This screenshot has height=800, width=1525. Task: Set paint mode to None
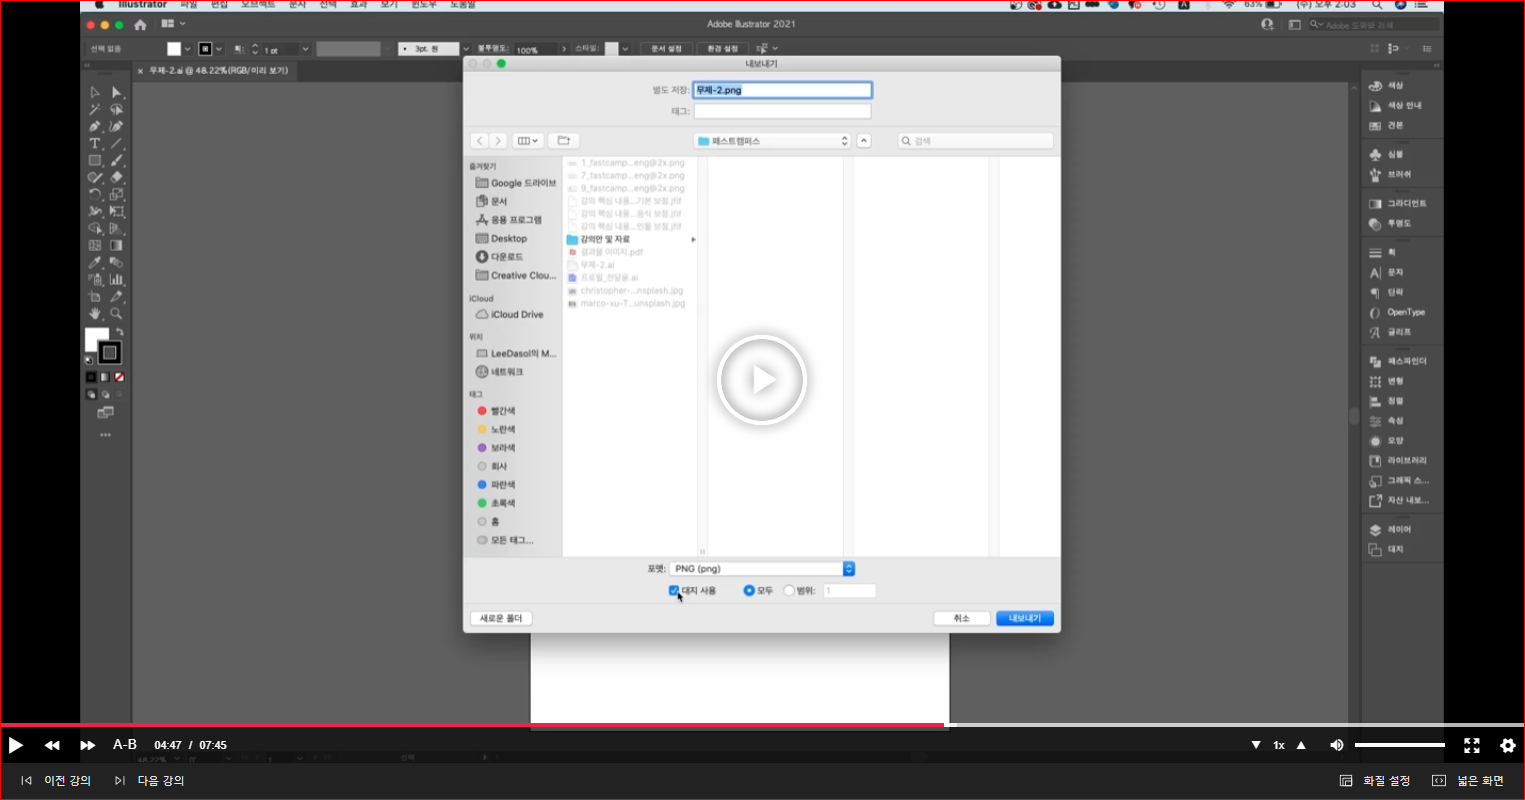click(119, 378)
